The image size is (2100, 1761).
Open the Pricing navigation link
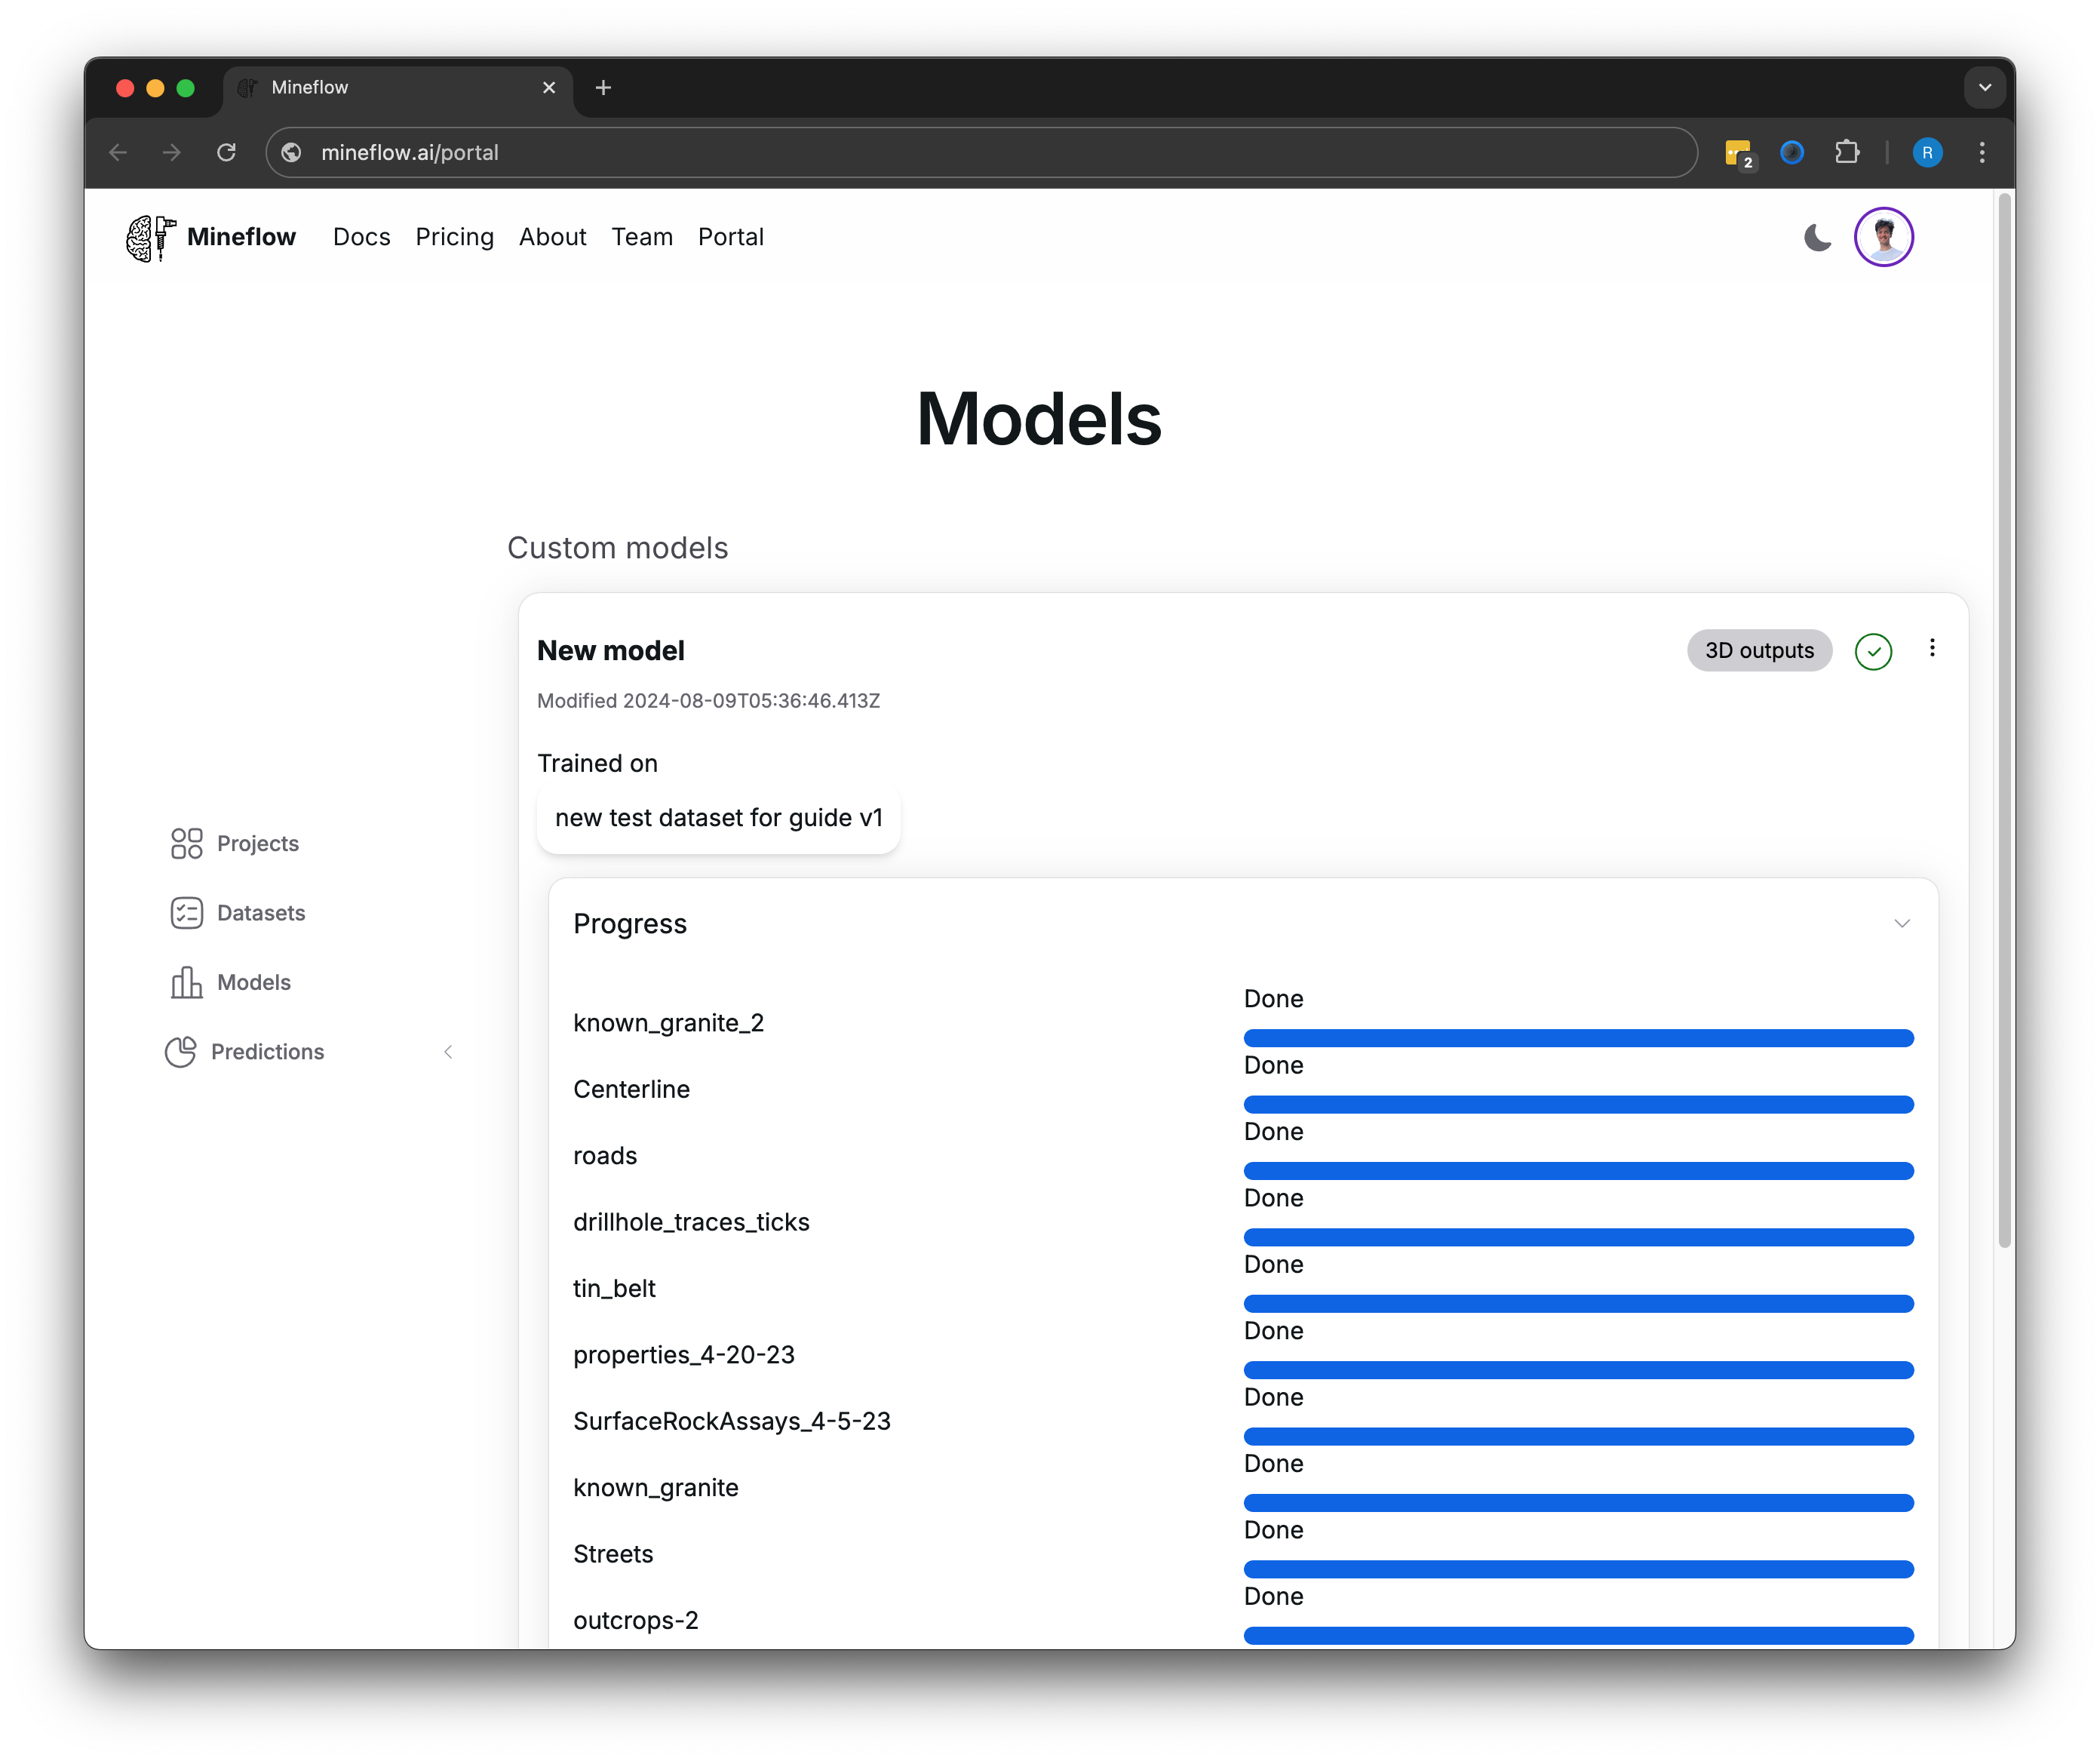point(454,237)
